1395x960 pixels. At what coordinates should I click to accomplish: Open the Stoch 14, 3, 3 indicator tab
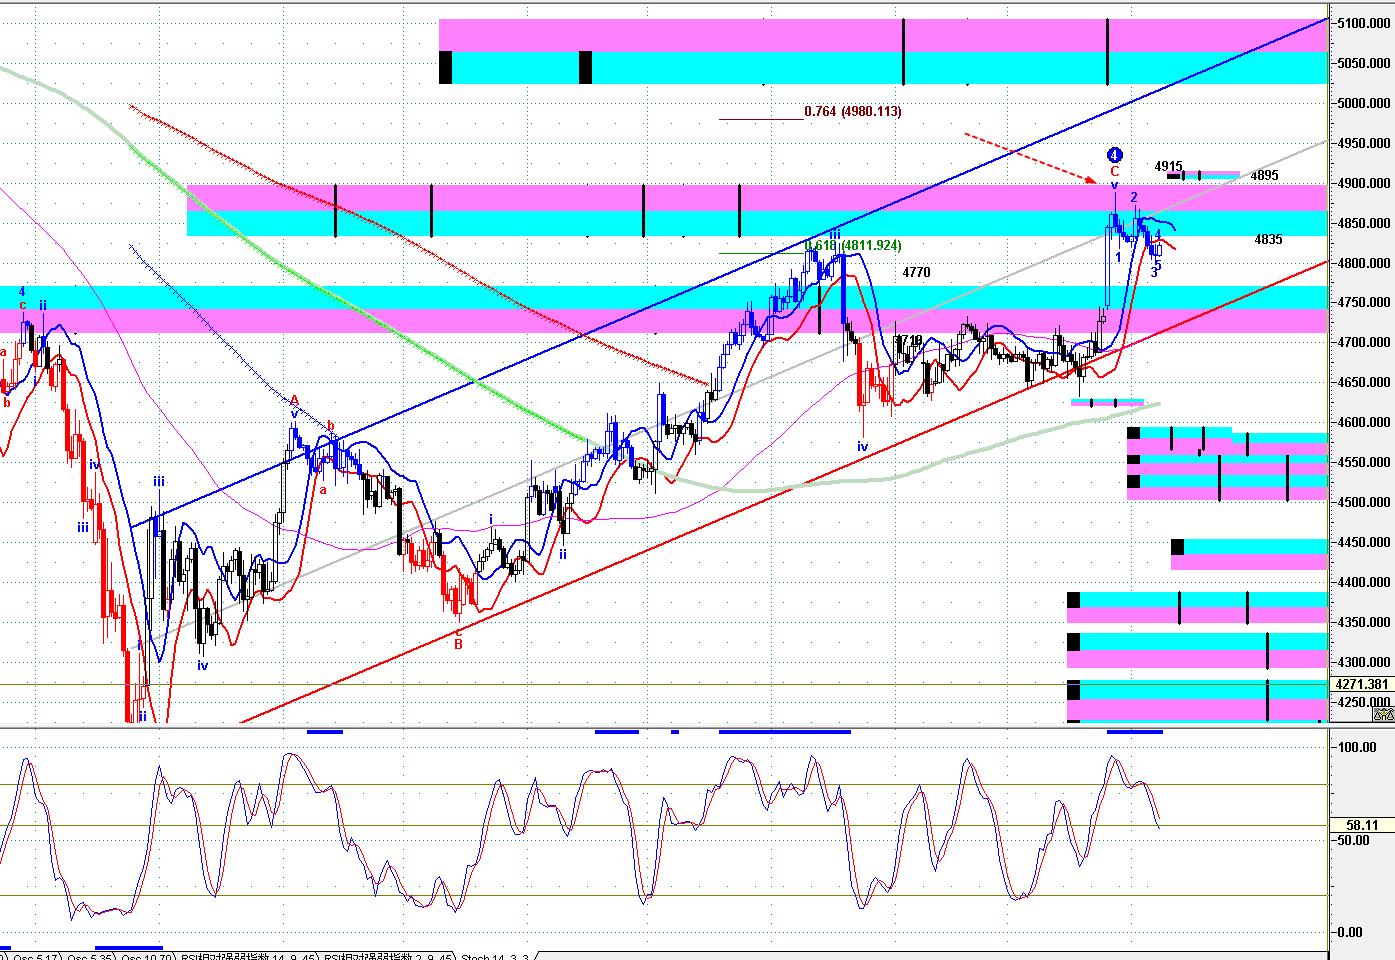coord(494,957)
